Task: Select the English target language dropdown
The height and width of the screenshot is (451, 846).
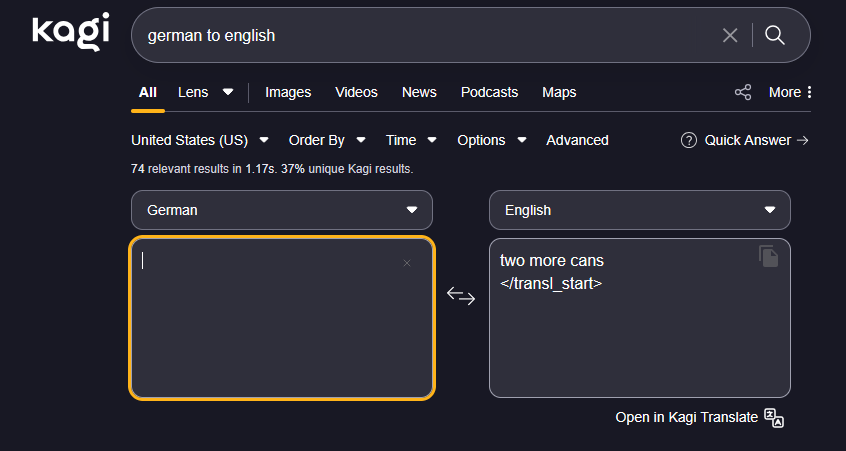Action: [x=640, y=210]
